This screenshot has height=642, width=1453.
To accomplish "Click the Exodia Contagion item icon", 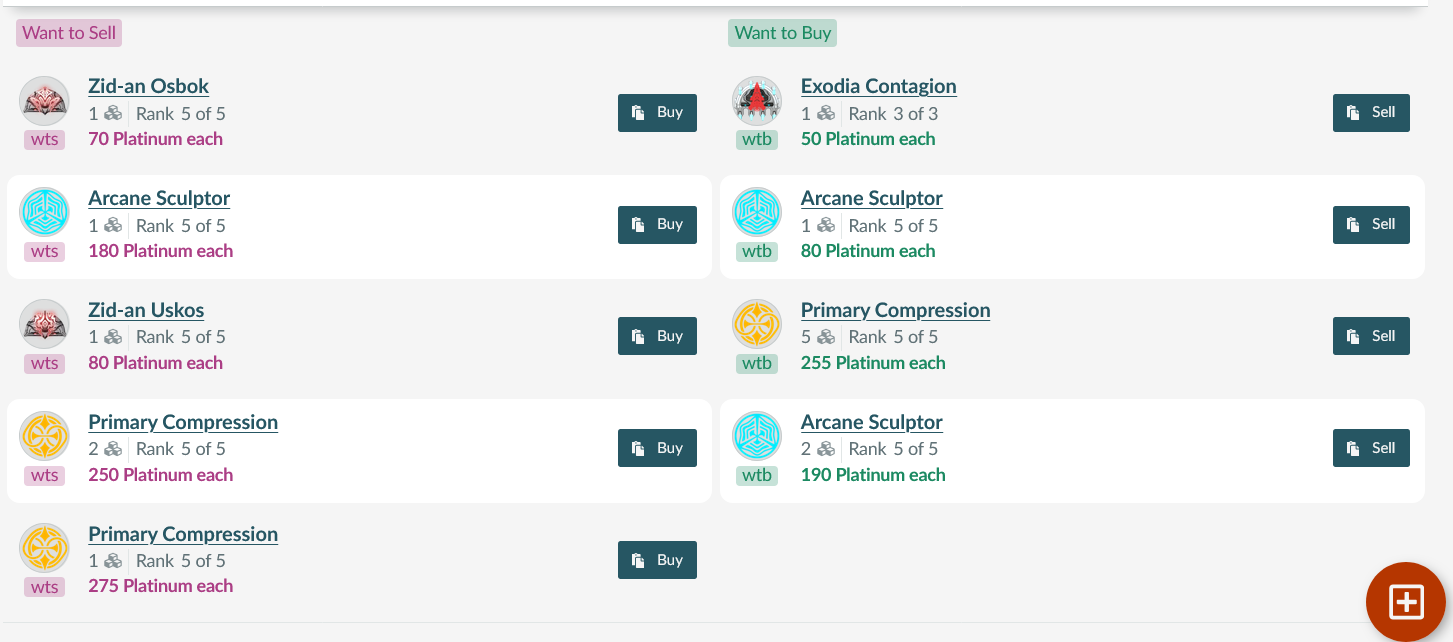I will [x=757, y=101].
